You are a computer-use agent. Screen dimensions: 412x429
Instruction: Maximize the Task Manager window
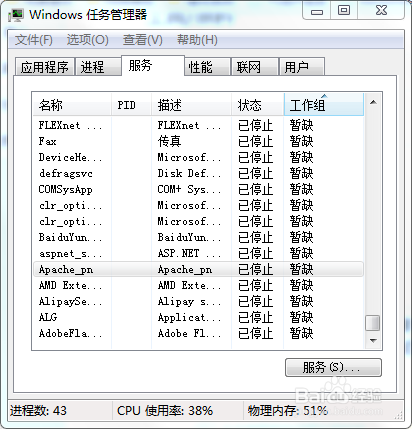click(344, 11)
